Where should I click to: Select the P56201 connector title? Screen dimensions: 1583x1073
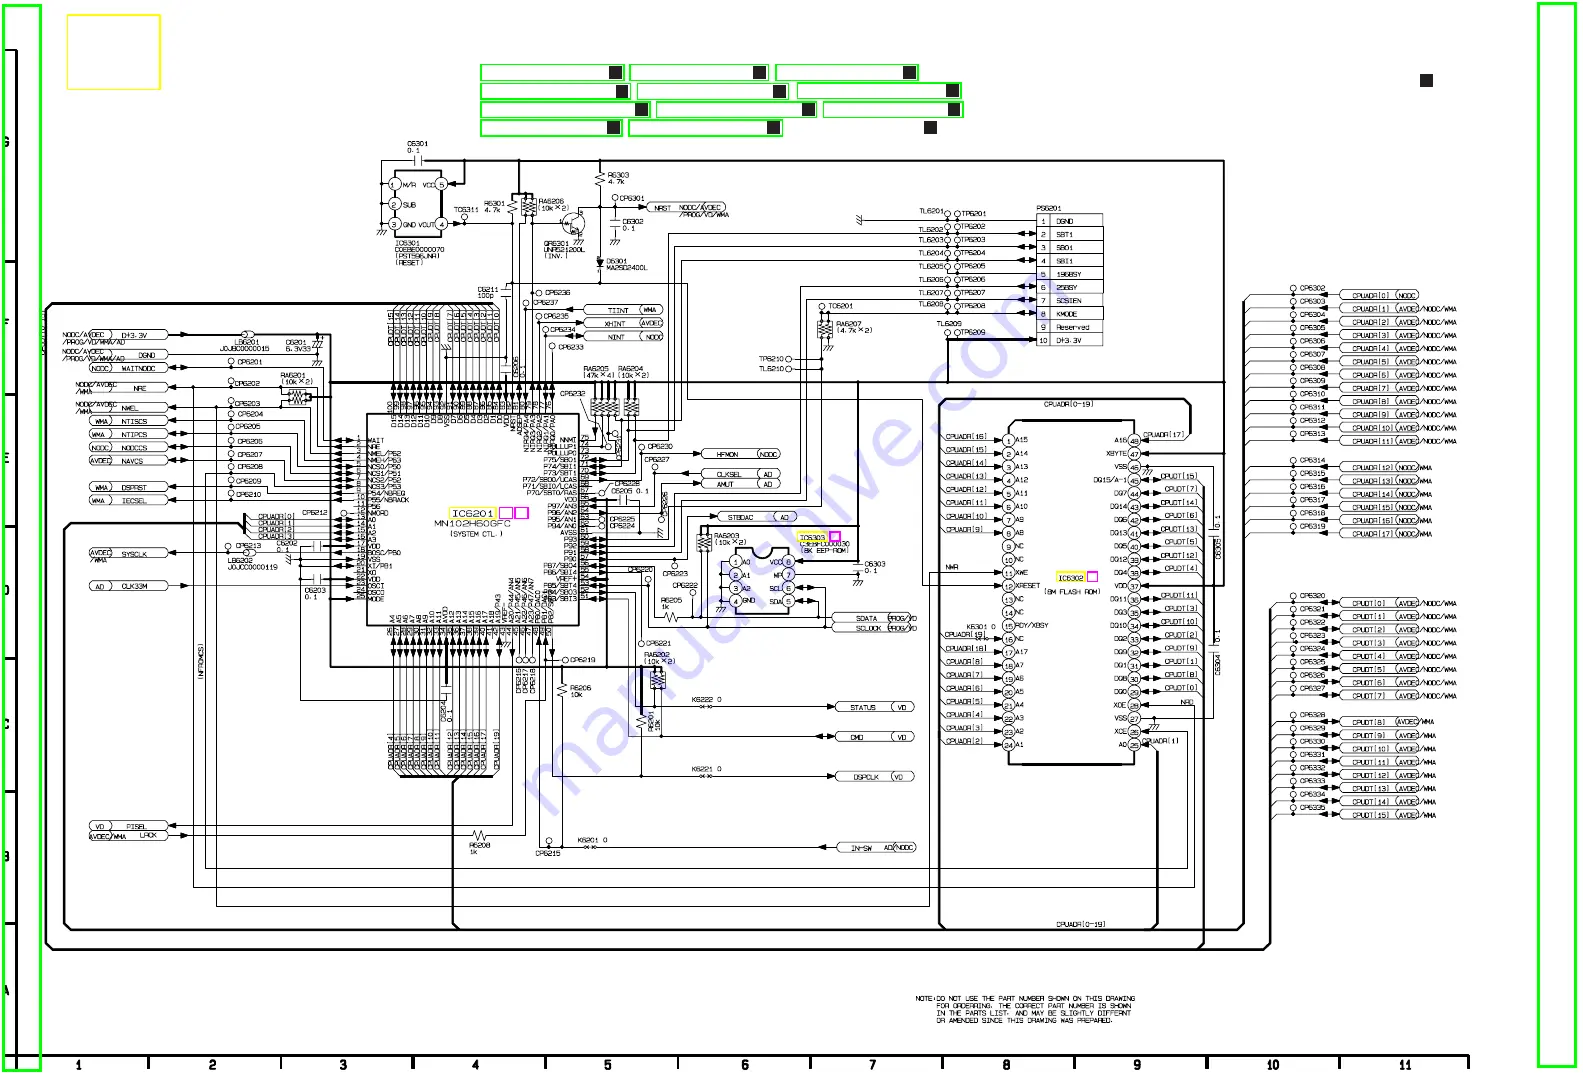click(1048, 208)
